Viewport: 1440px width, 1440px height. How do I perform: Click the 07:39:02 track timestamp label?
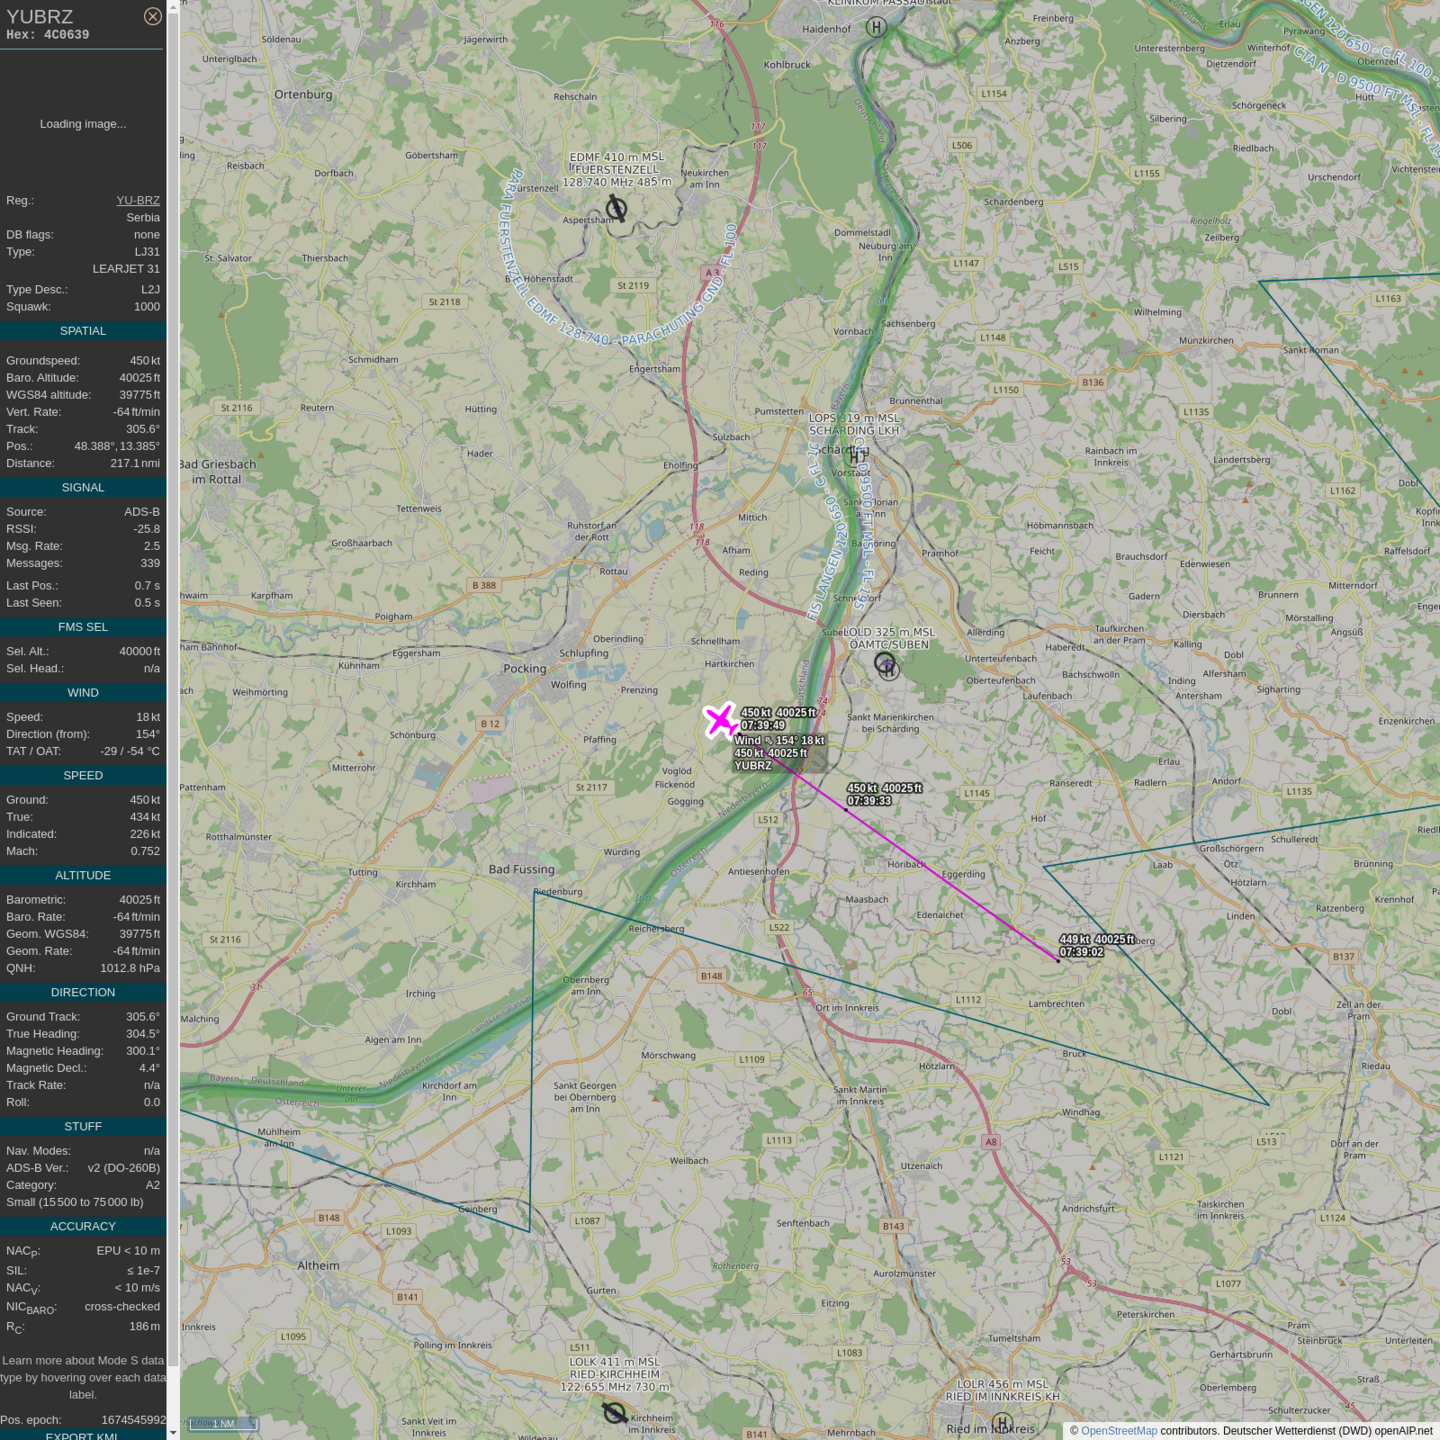(x=1081, y=952)
